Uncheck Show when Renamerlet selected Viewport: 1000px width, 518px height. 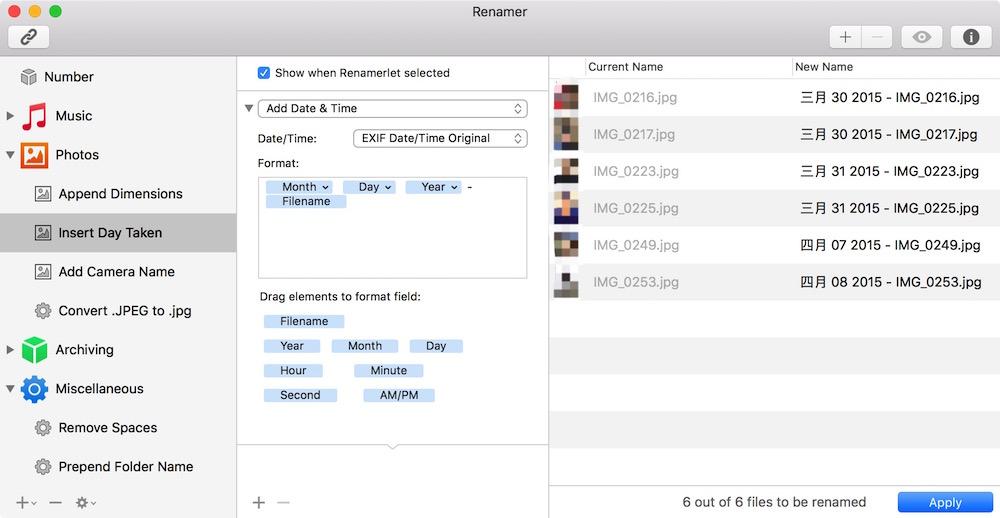point(263,73)
